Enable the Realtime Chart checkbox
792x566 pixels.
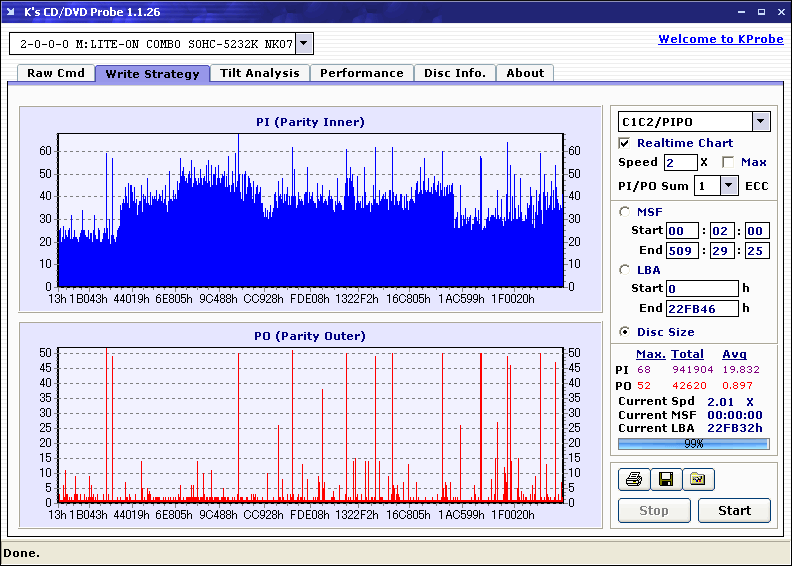click(625, 143)
